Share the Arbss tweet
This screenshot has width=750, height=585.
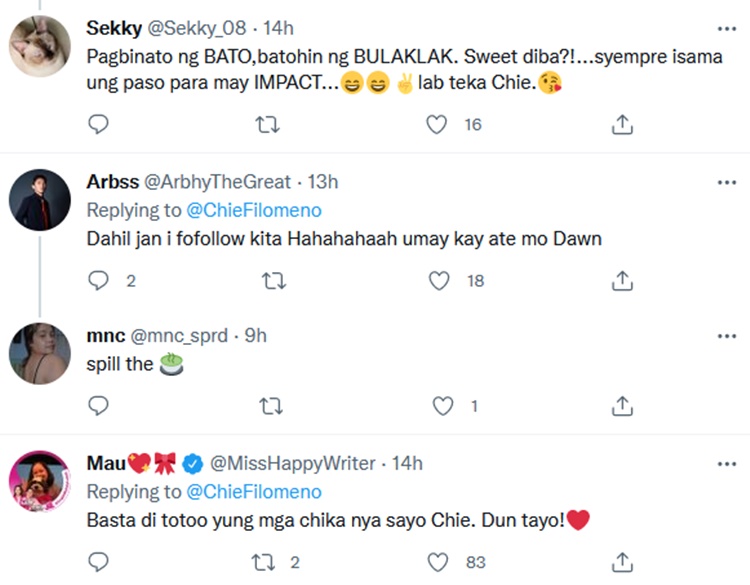(x=621, y=281)
